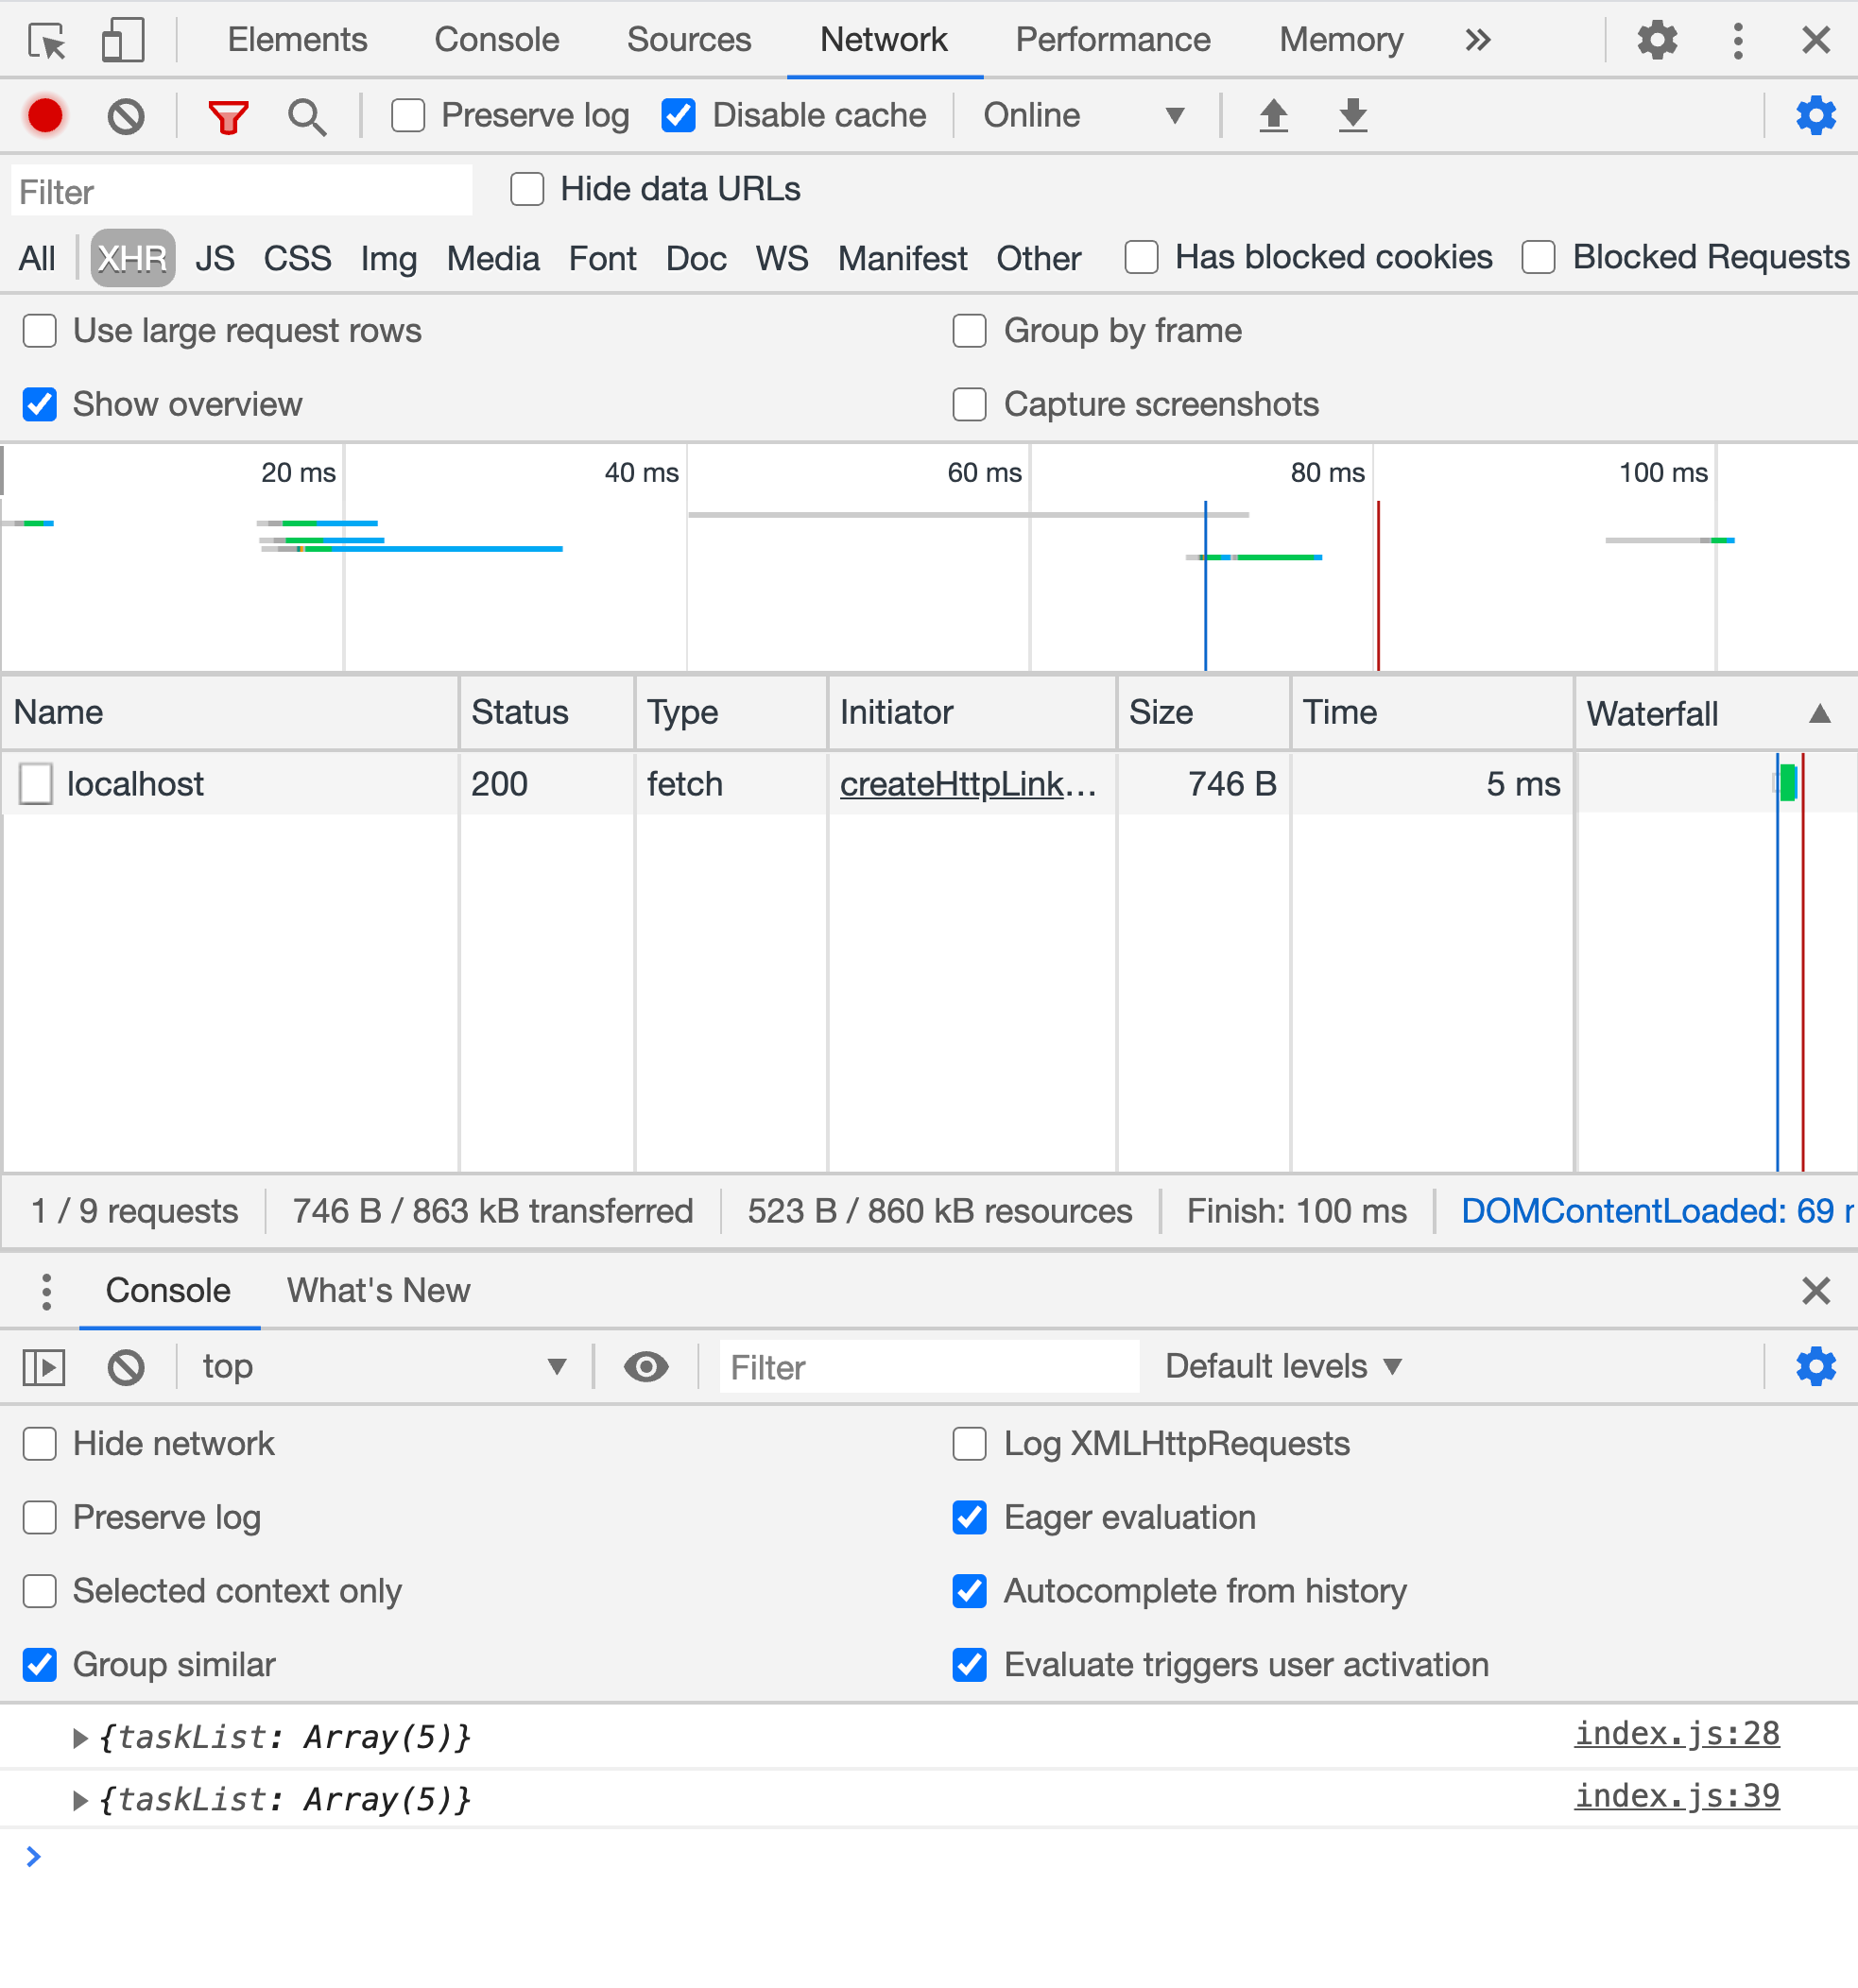Uncheck Show overview
Screen dimensions: 1858x1988
tap(39, 405)
